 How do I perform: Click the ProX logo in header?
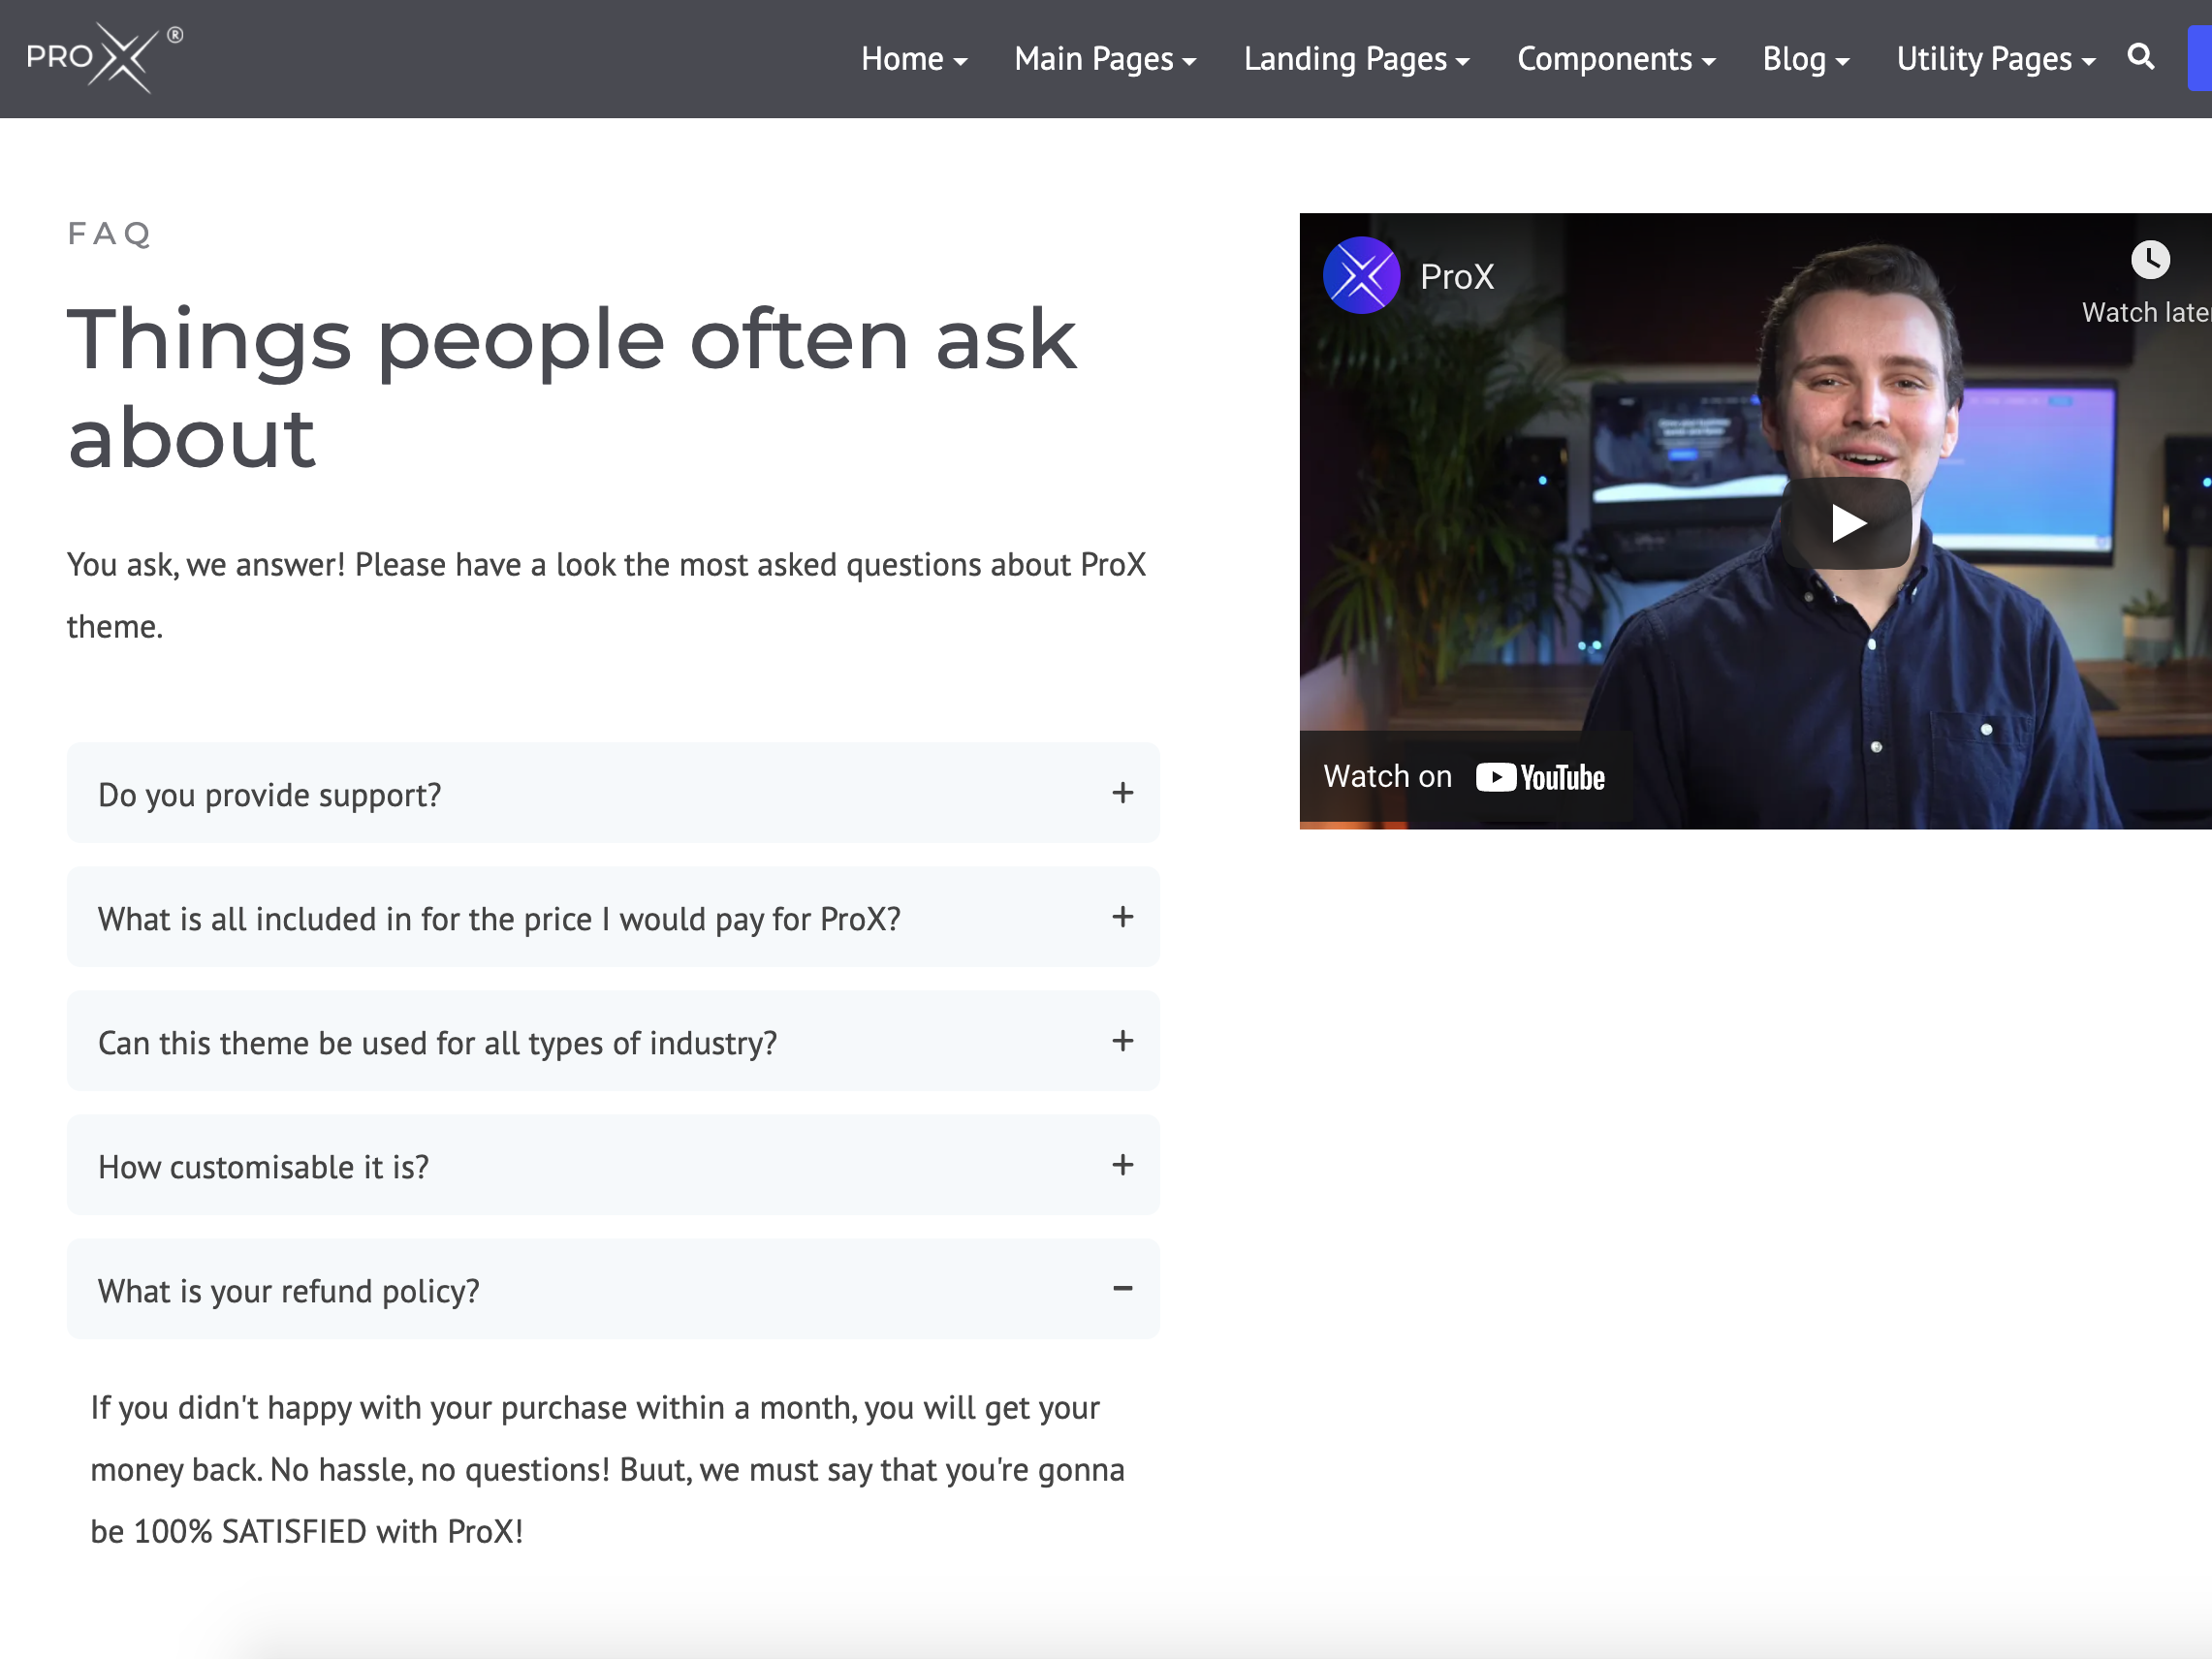pos(103,58)
